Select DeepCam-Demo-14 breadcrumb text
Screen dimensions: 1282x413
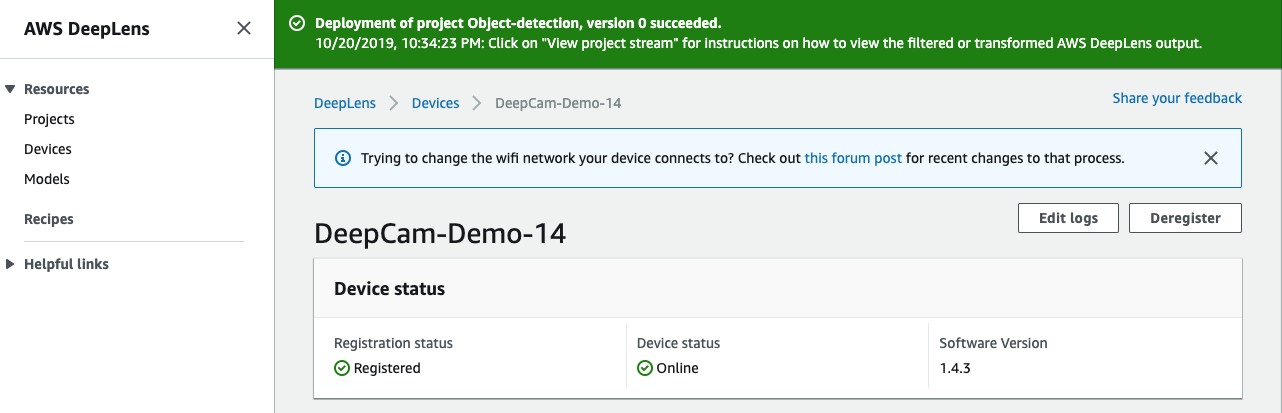558,103
